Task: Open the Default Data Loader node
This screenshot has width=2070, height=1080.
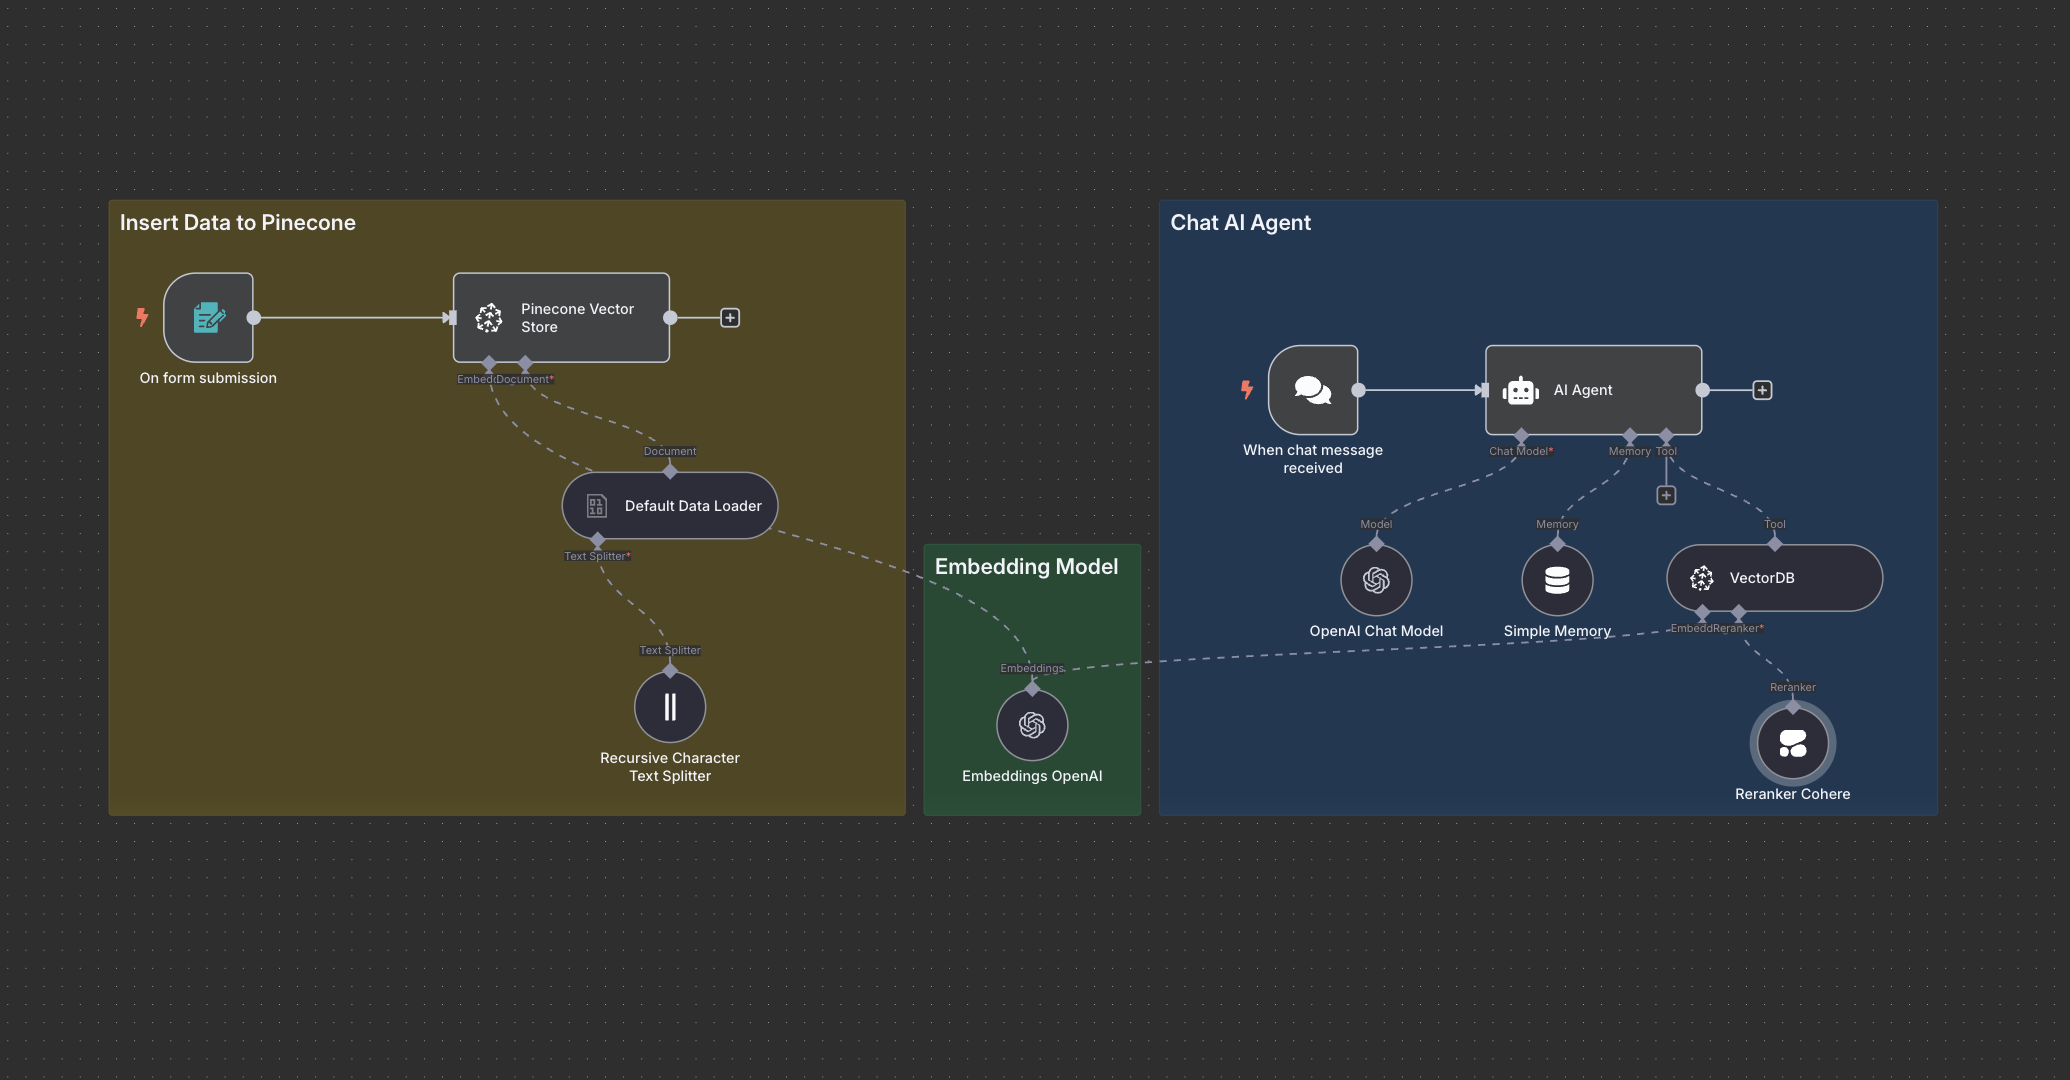Action: pyautogui.click(x=670, y=506)
